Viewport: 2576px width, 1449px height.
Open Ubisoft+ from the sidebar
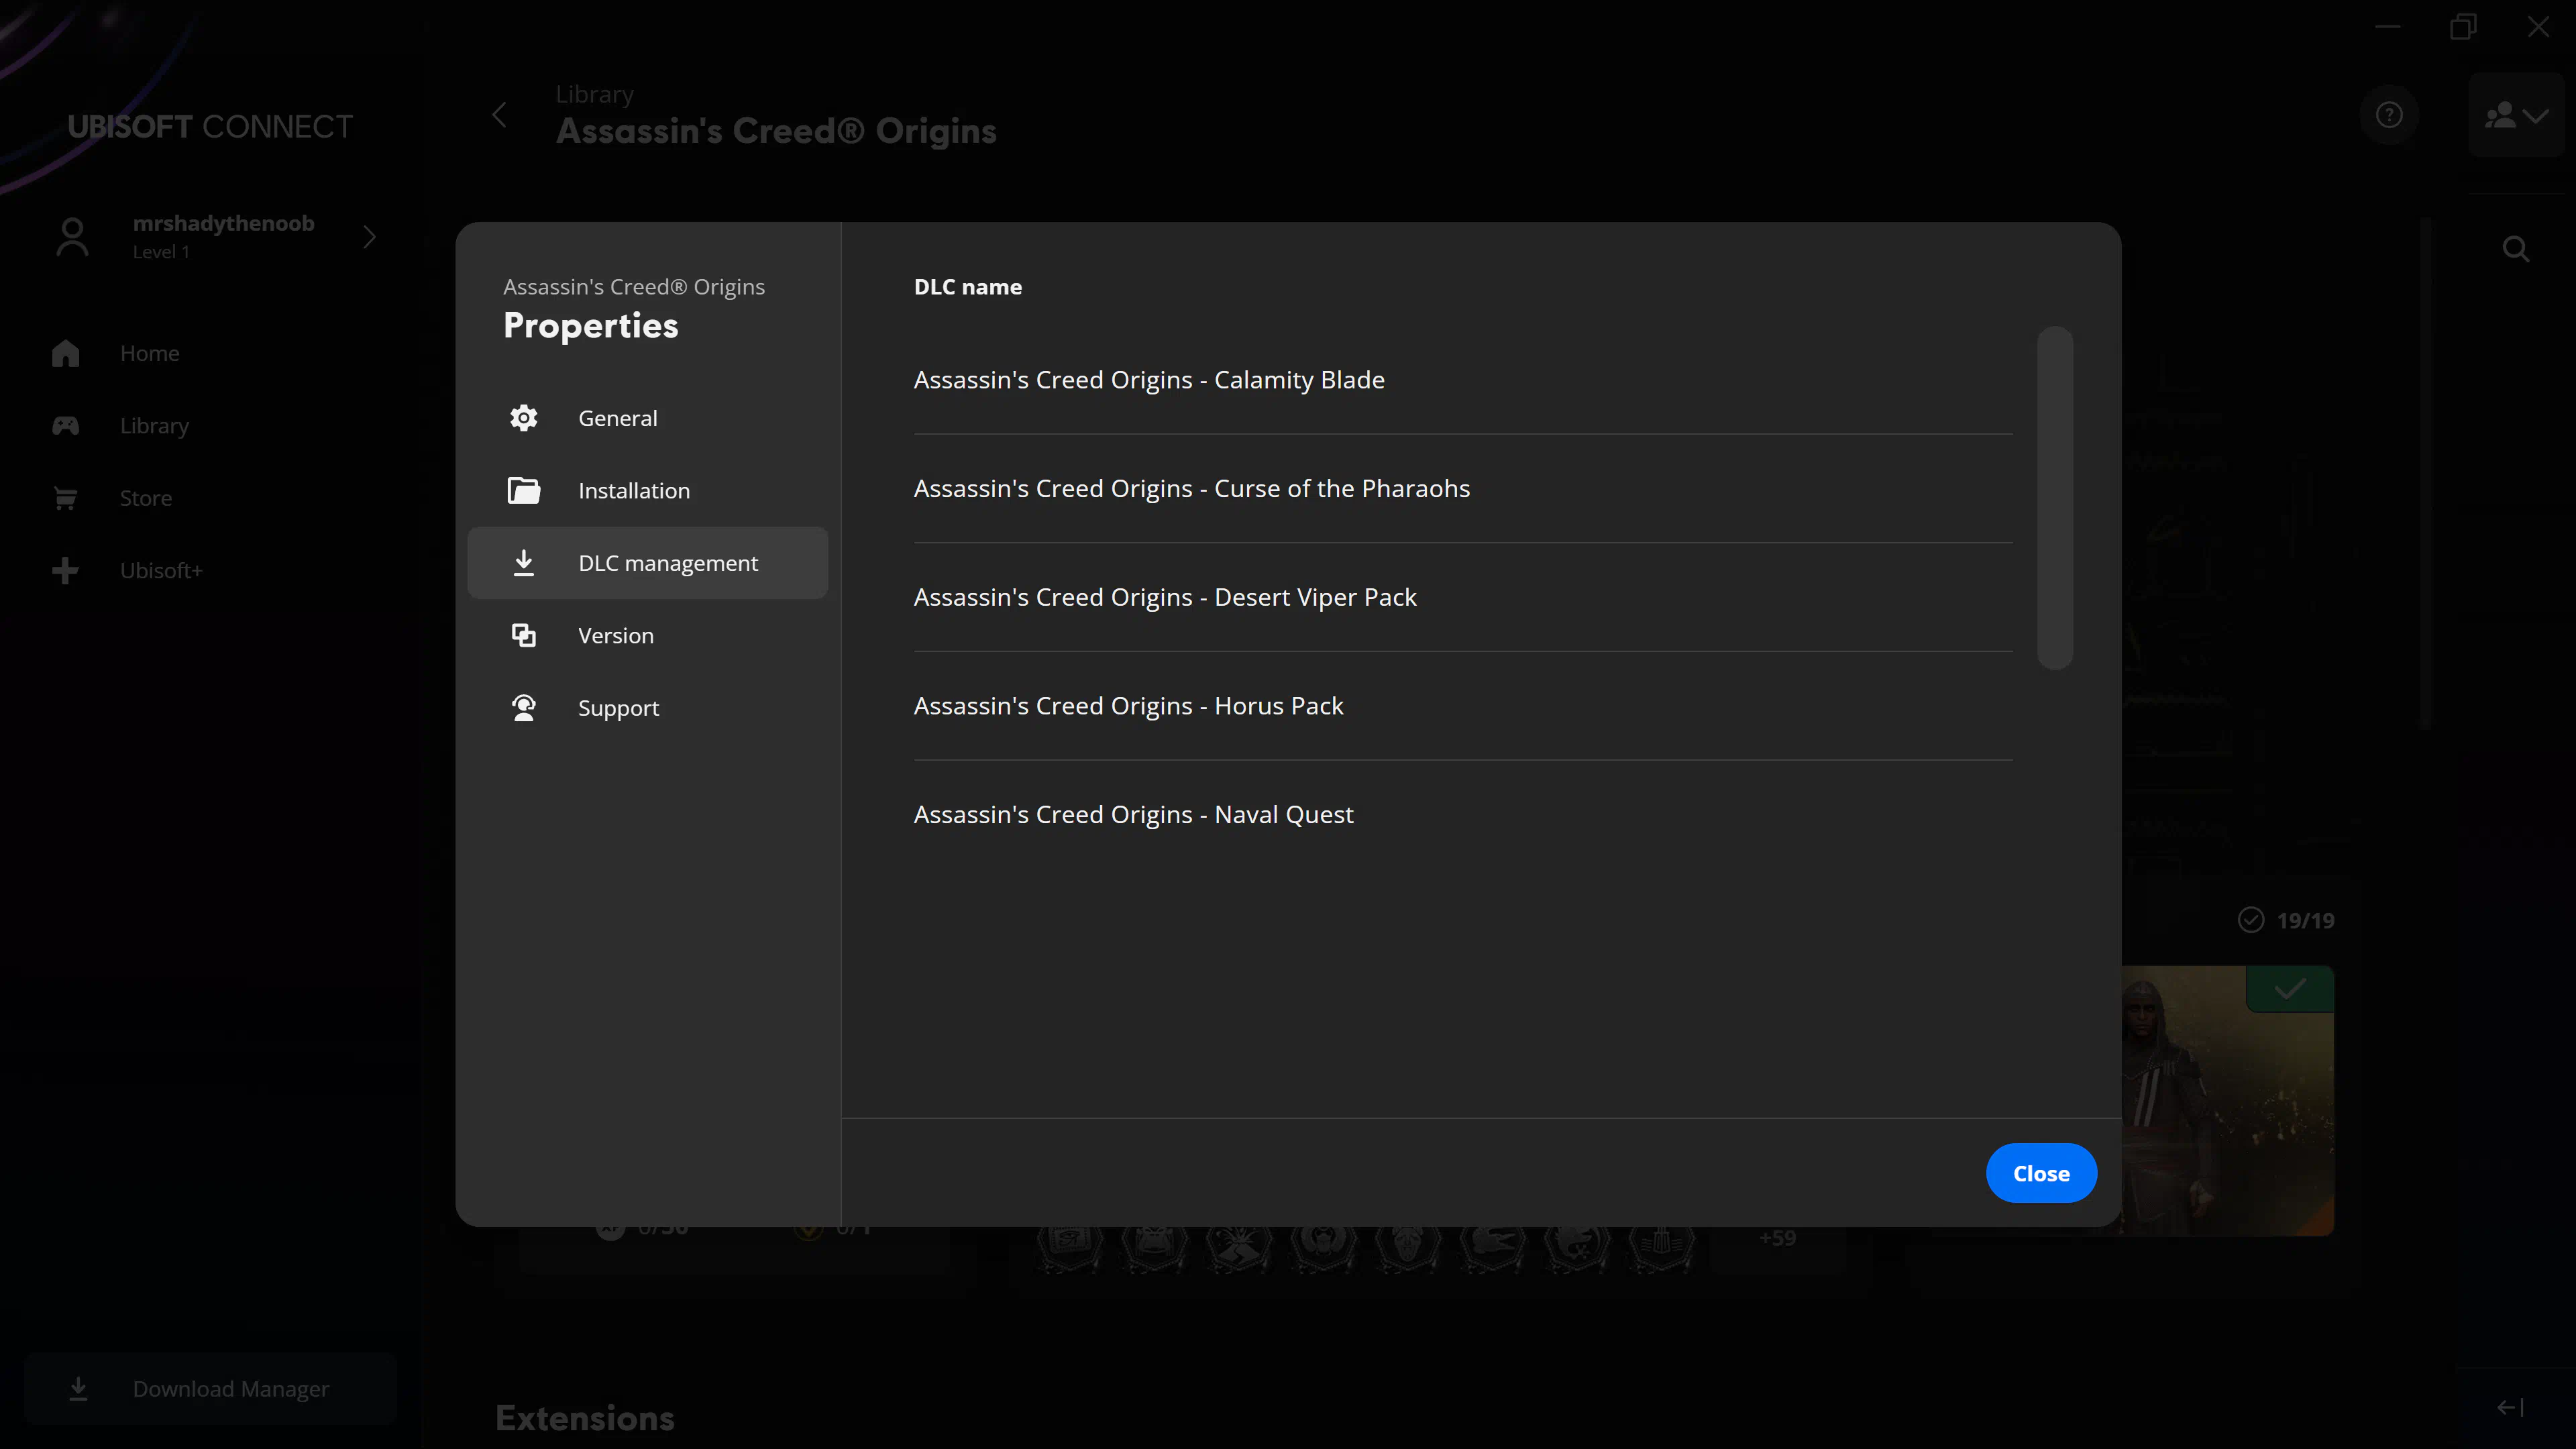(x=160, y=571)
